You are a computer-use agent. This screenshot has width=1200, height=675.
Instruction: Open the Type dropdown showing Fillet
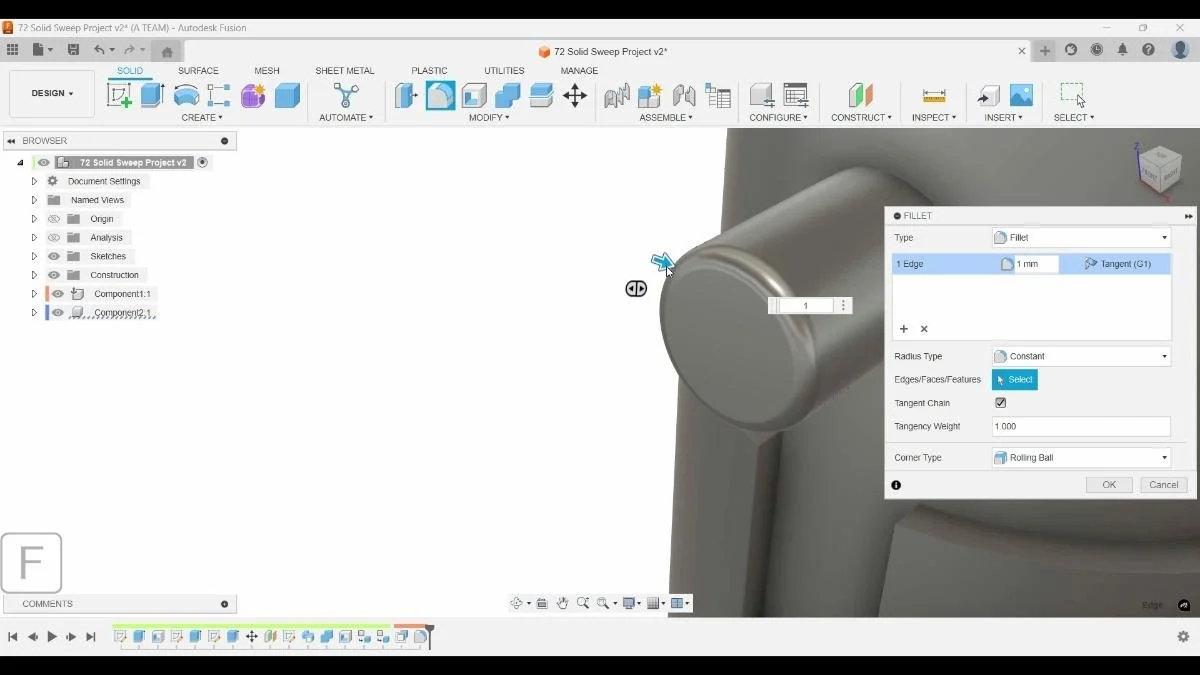(x=1081, y=238)
